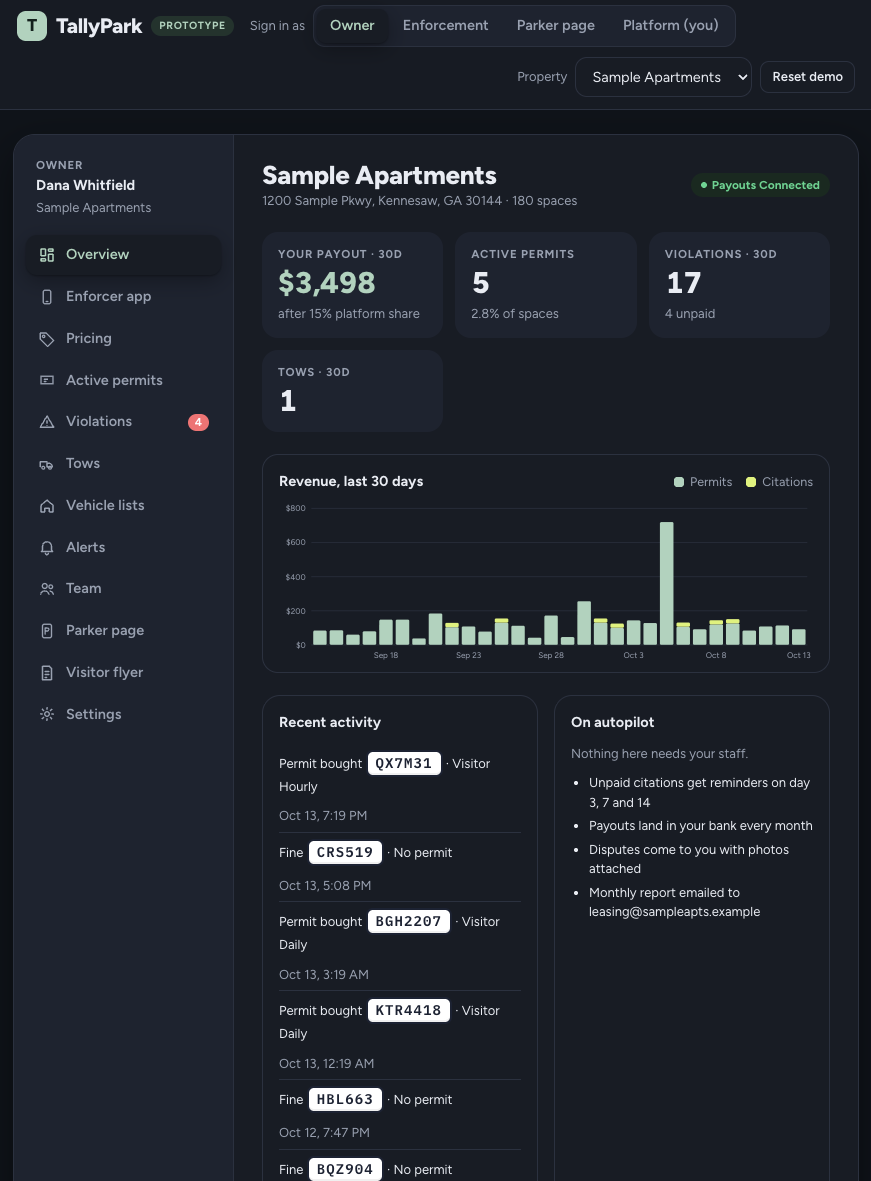The image size is (871, 1181).
Task: Click the Recent activity heading
Action: [x=330, y=722]
